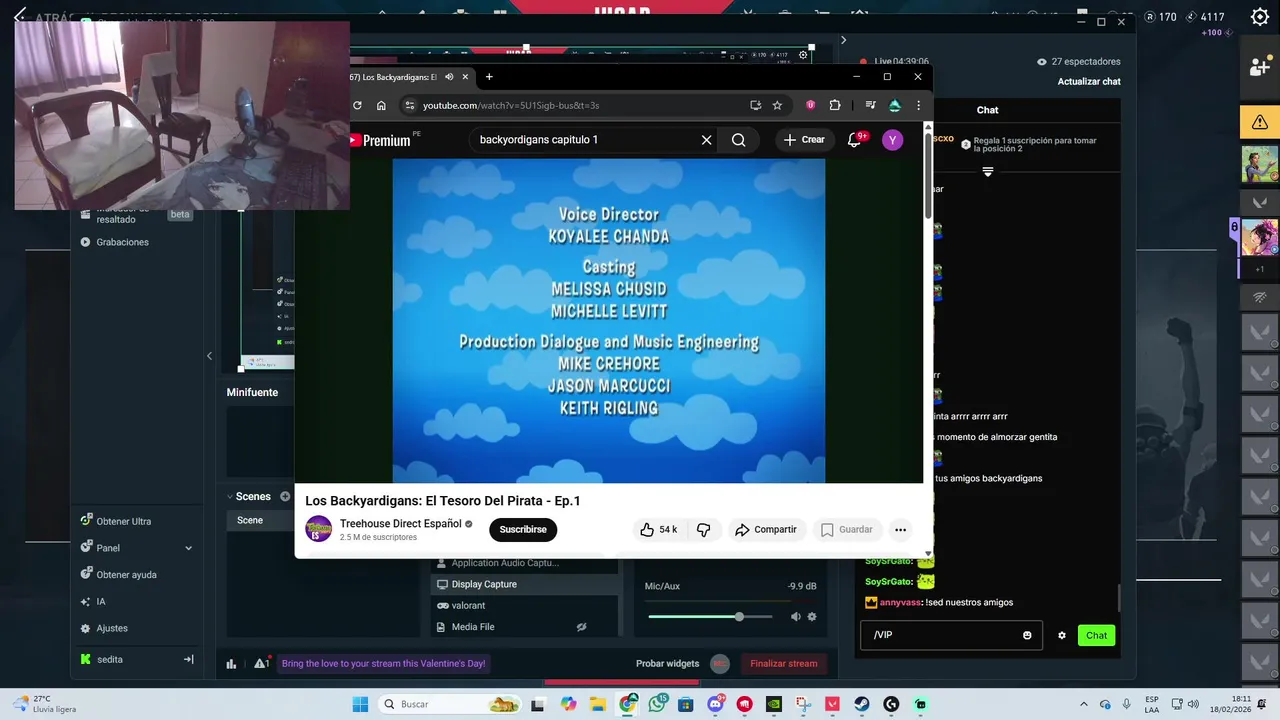This screenshot has height=720, width=1280.
Task: Mute Mic/Aux speaker icon
Action: pyautogui.click(x=796, y=617)
